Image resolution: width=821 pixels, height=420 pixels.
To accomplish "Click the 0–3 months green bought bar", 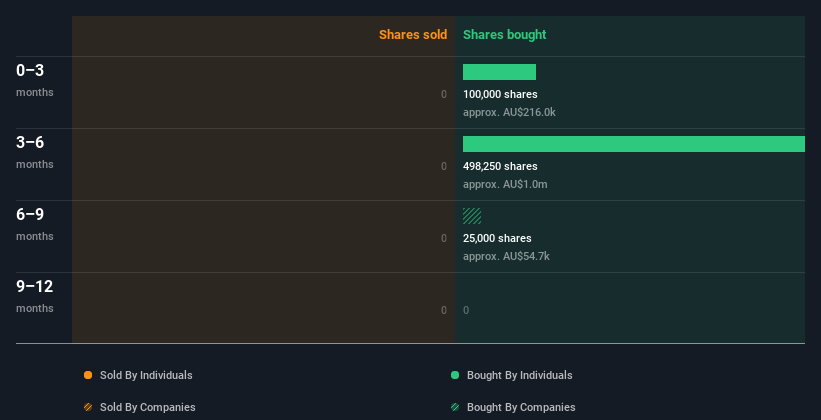I will [x=500, y=72].
